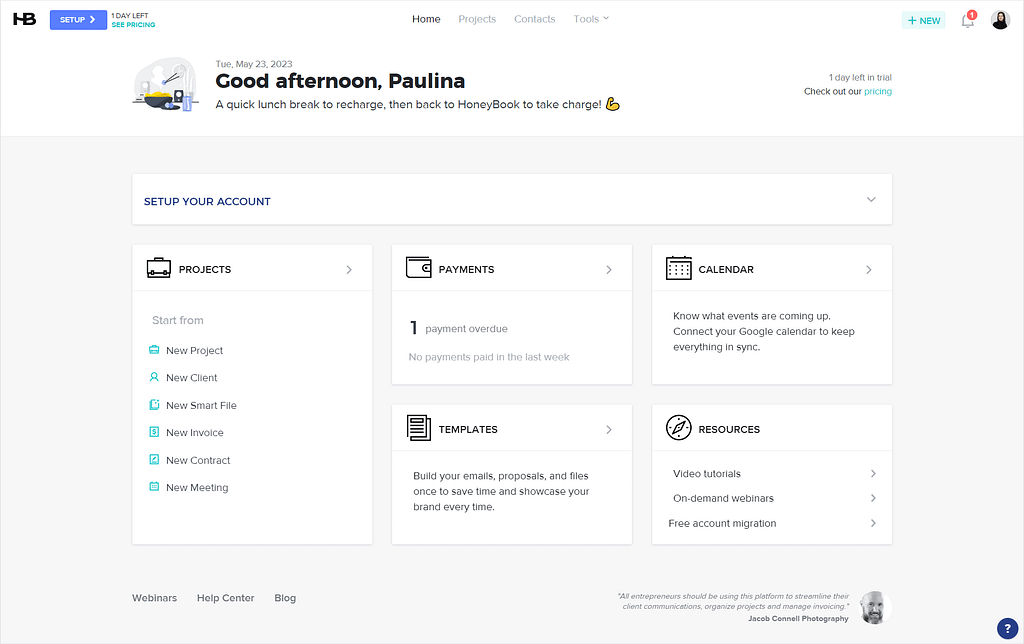
Task: Click the pricing link in trial notice
Action: click(x=878, y=91)
